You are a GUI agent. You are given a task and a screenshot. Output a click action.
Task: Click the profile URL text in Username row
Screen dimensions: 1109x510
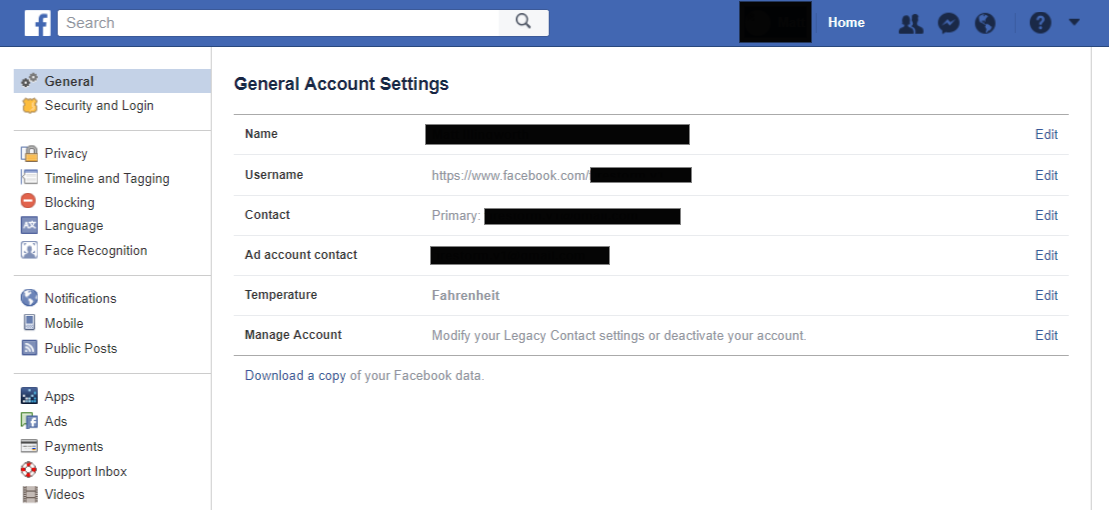tap(511, 175)
